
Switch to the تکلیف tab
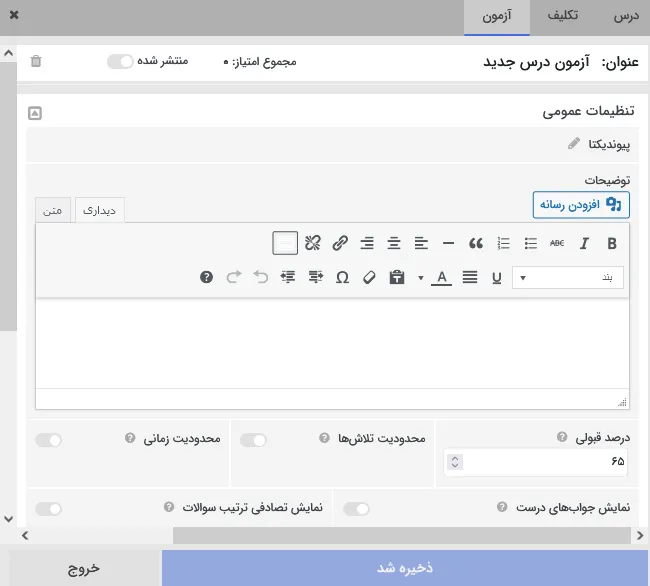pos(563,17)
